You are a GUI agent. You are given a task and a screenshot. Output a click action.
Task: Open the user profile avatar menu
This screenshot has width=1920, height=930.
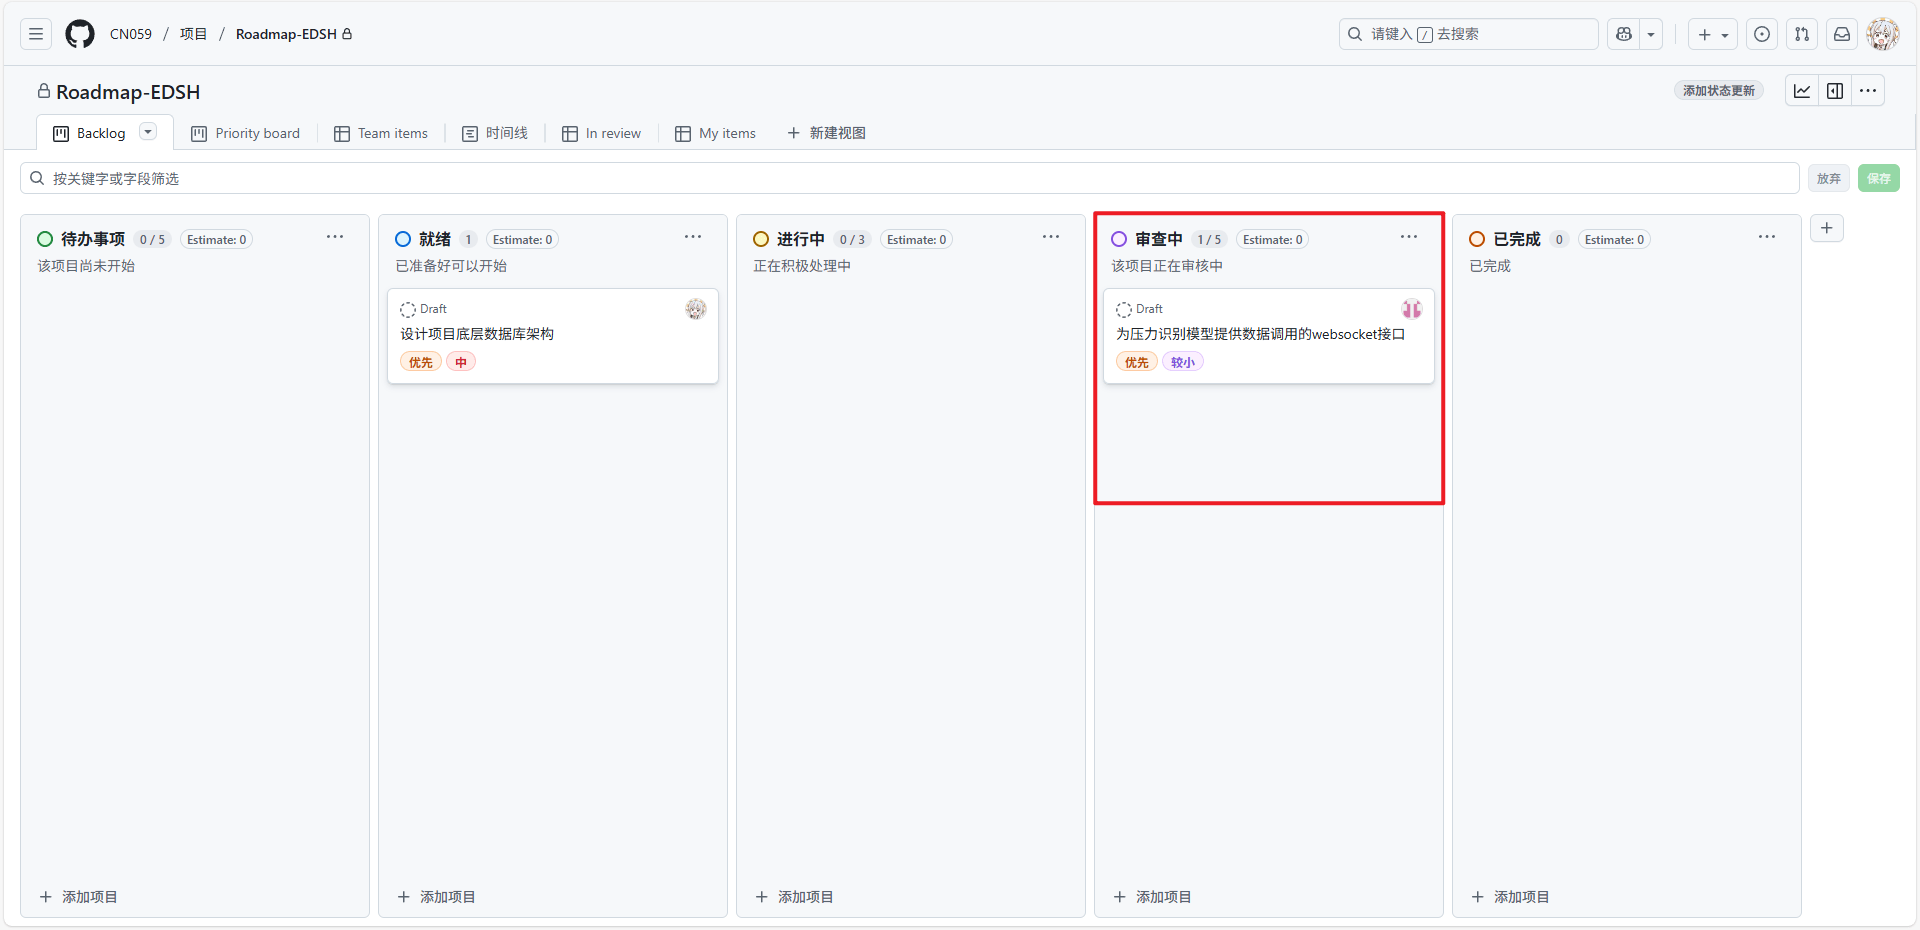point(1883,34)
